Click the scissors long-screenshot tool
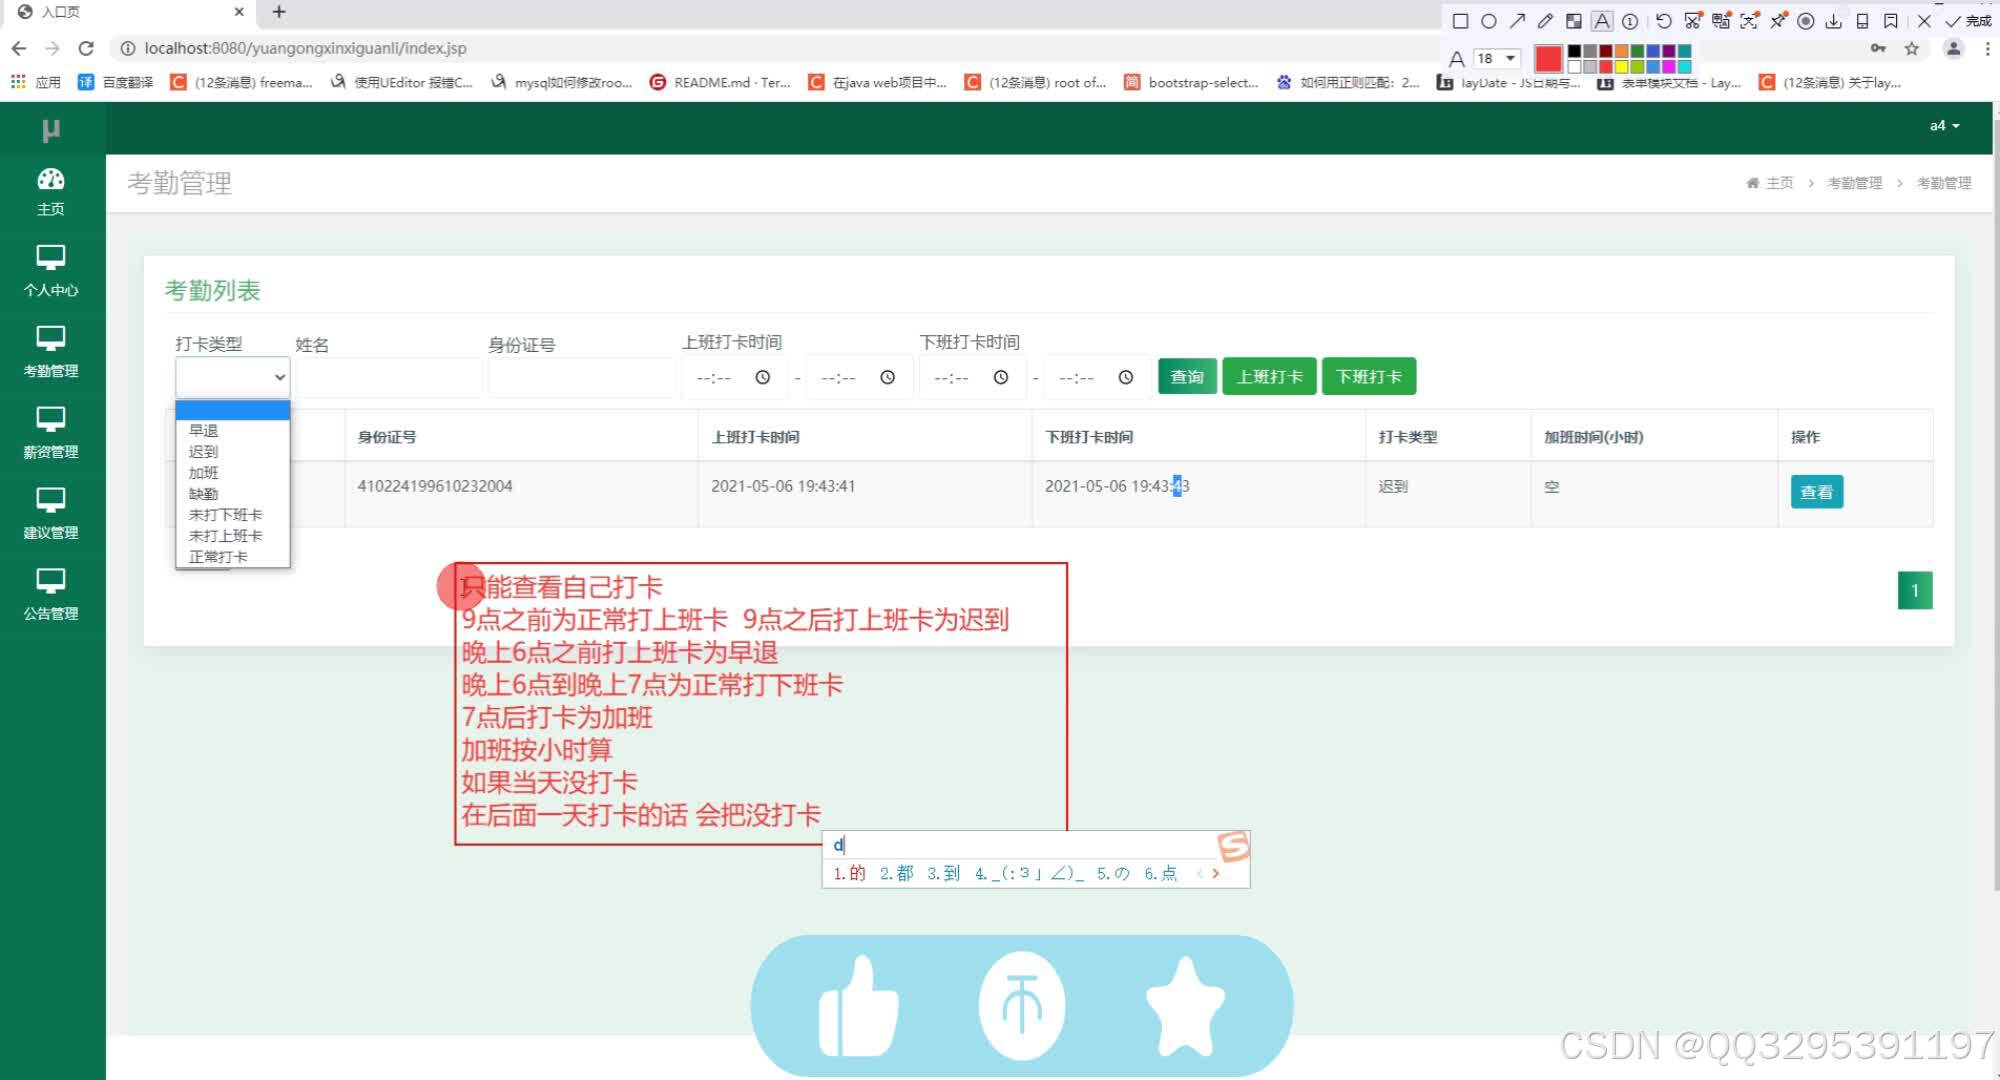2000x1080 pixels. point(1692,21)
